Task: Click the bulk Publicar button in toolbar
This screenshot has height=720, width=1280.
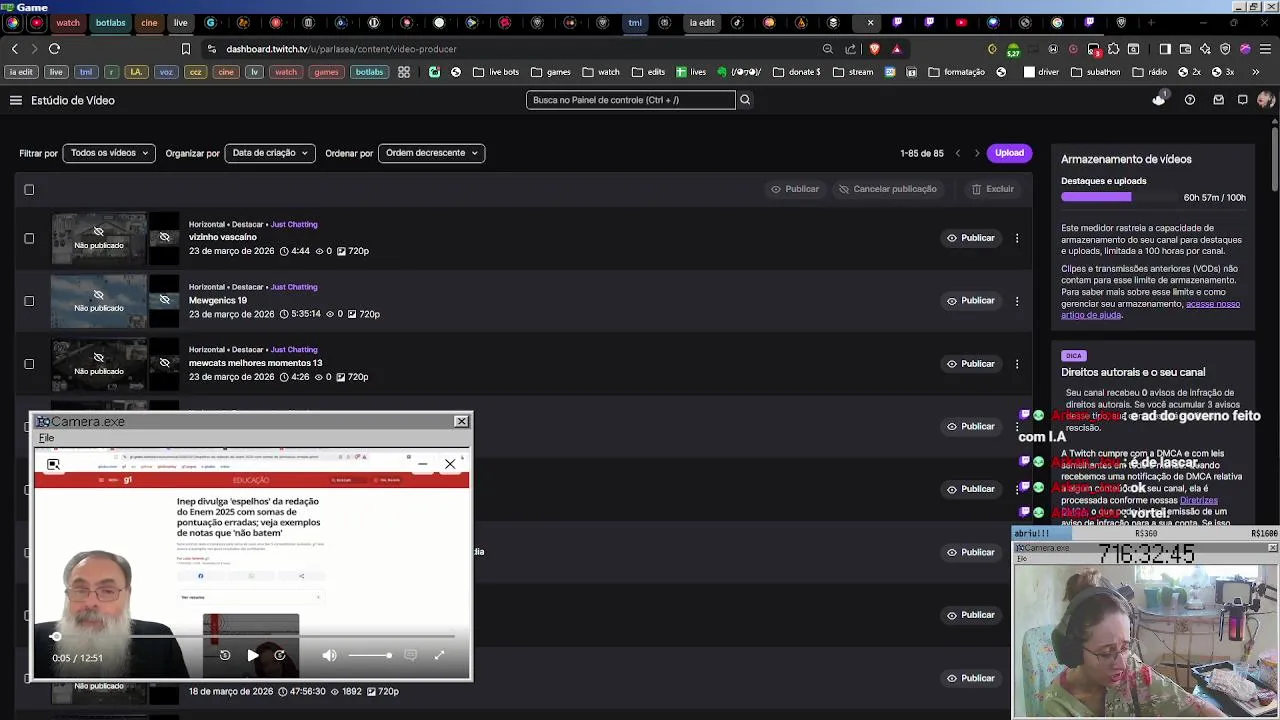Action: tap(794, 189)
